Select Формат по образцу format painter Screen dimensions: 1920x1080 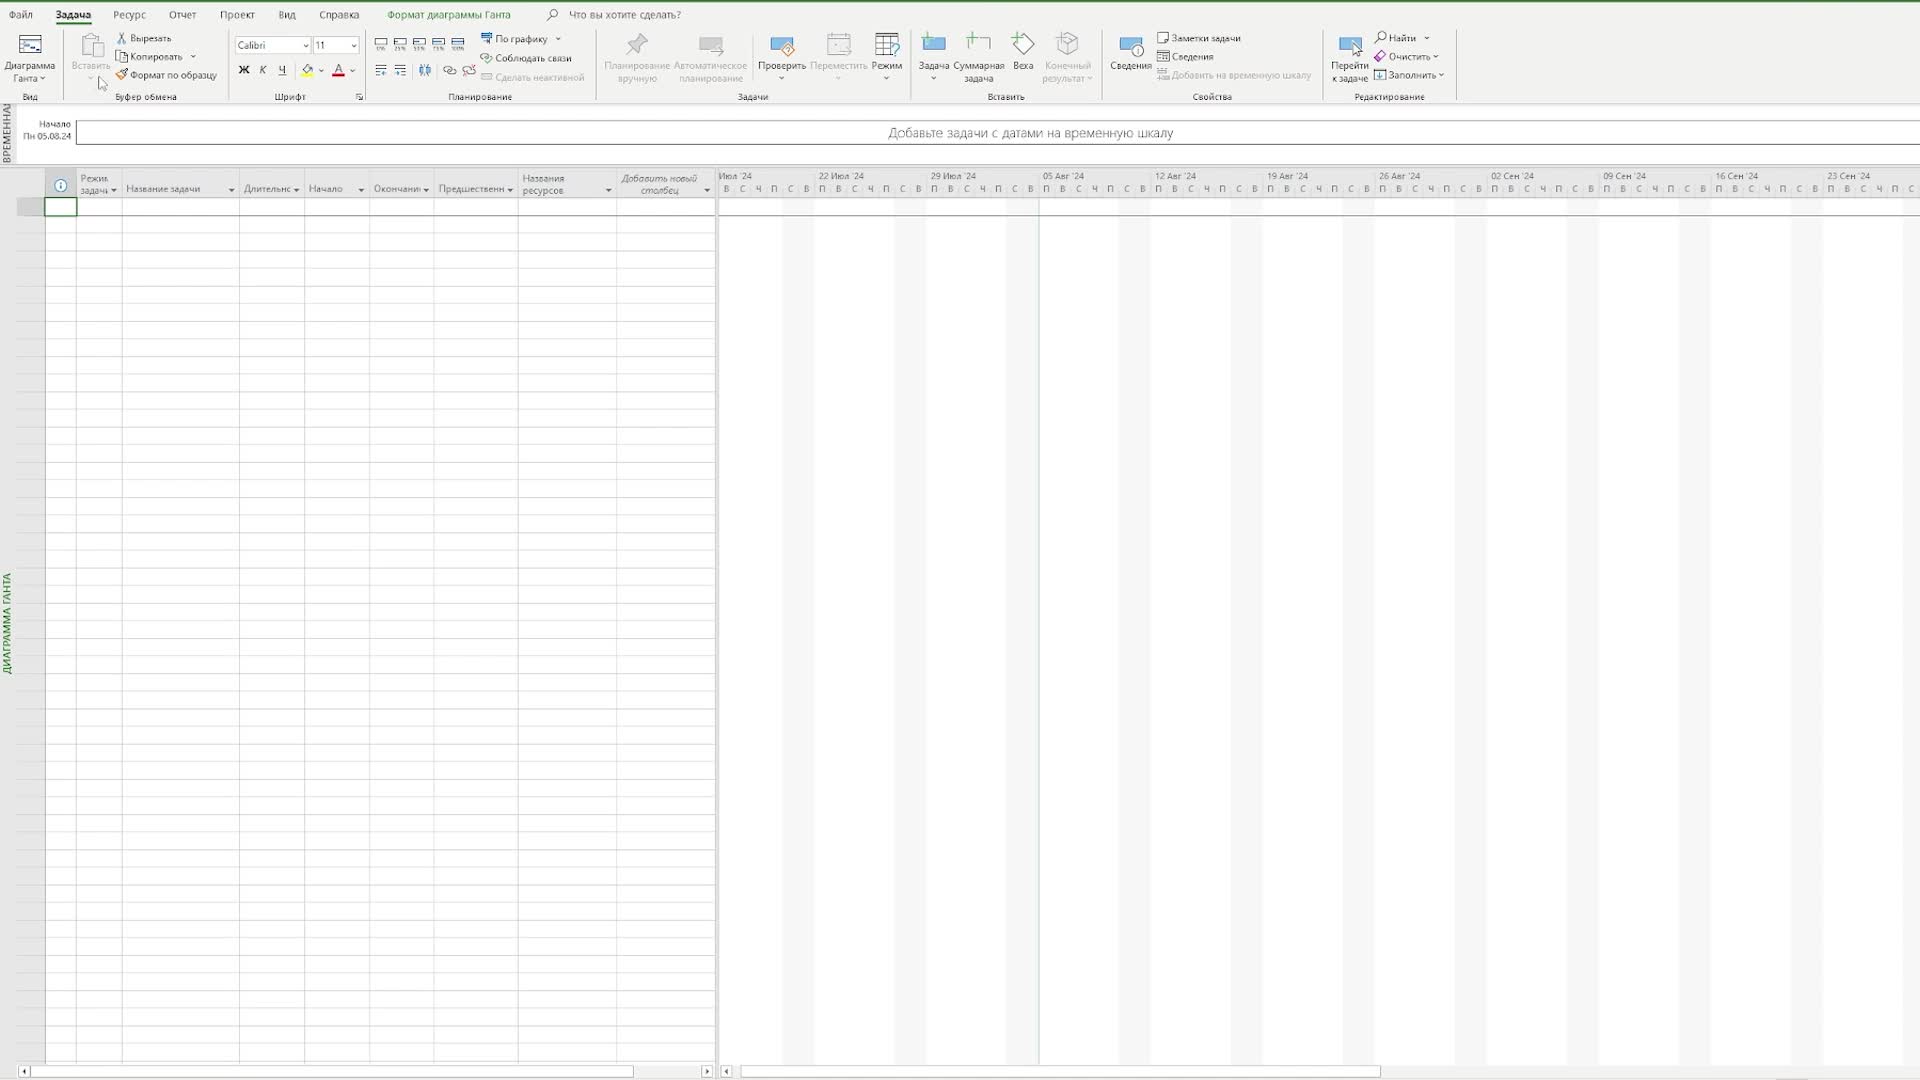[x=166, y=75]
